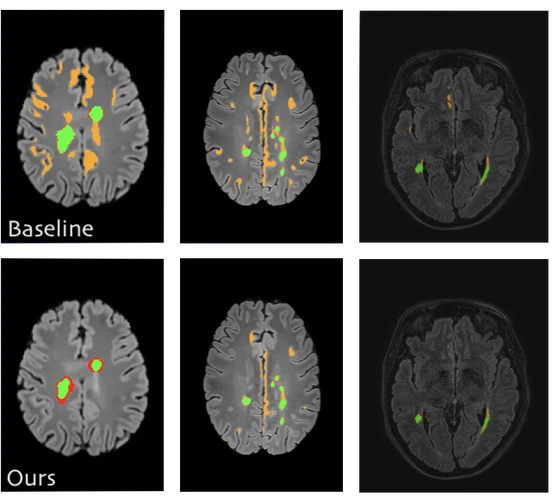Select the Baseline dark skull-outlined scan image
The image size is (555, 500).
(454, 127)
